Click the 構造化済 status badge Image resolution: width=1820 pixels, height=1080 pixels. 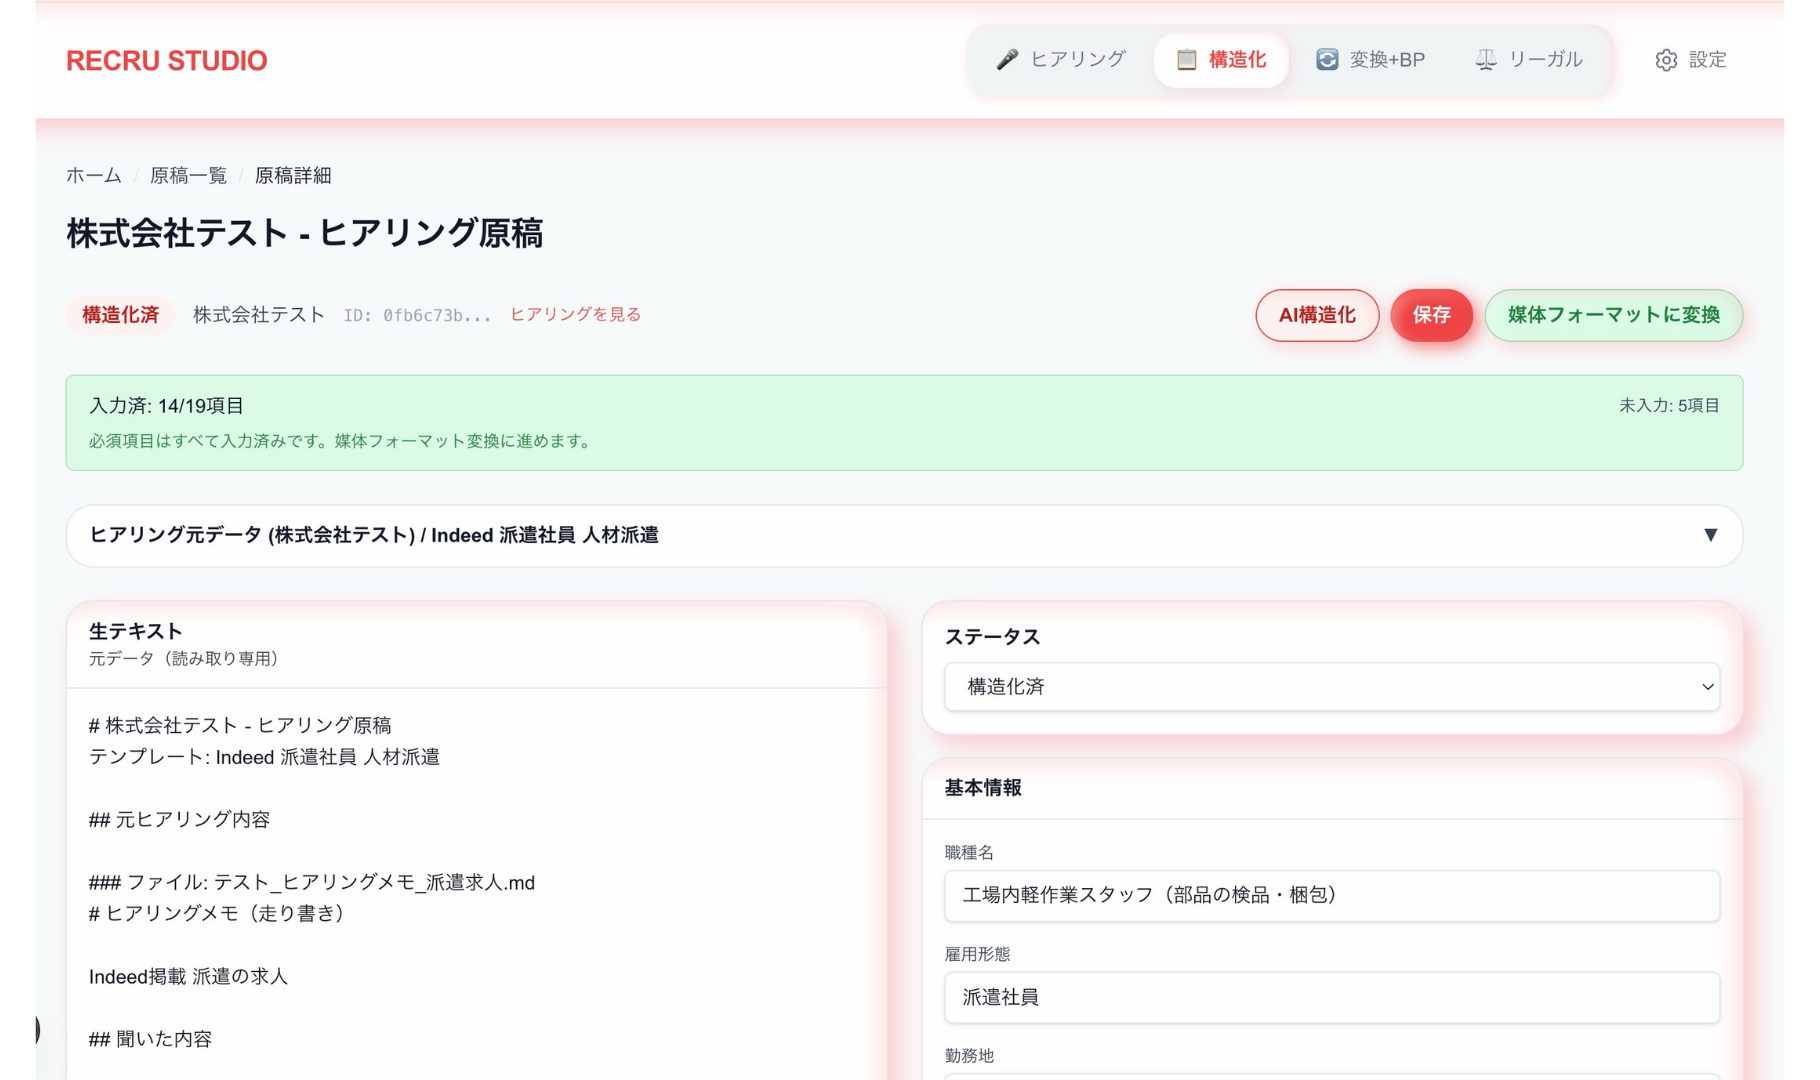click(120, 314)
